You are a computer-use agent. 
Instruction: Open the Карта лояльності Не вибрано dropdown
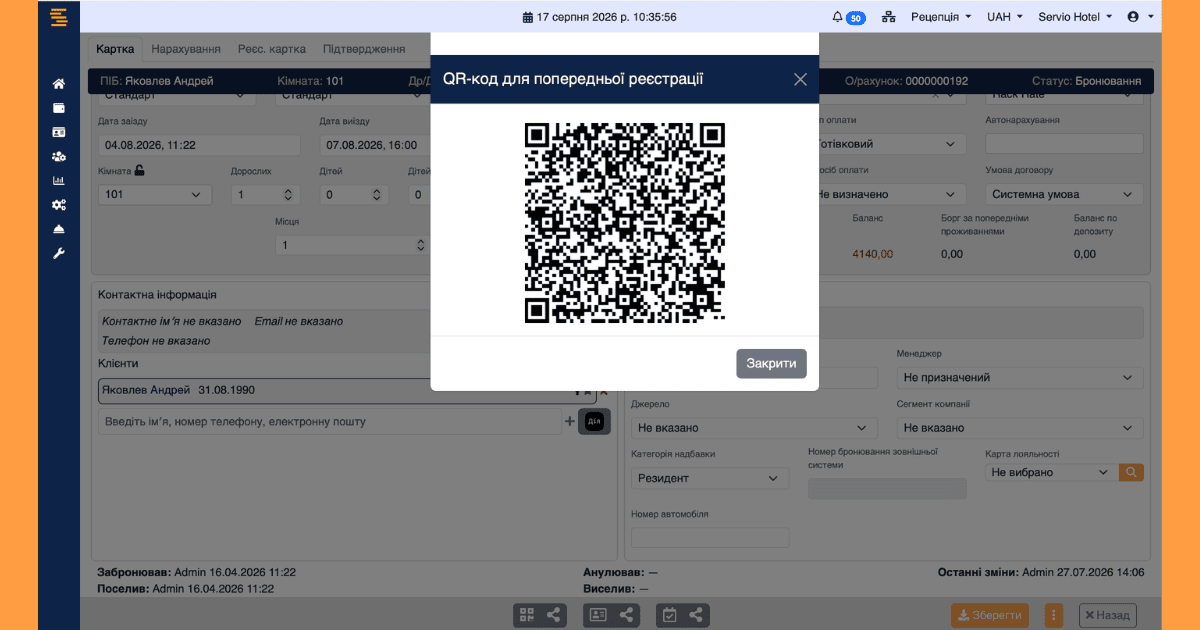[1050, 472]
